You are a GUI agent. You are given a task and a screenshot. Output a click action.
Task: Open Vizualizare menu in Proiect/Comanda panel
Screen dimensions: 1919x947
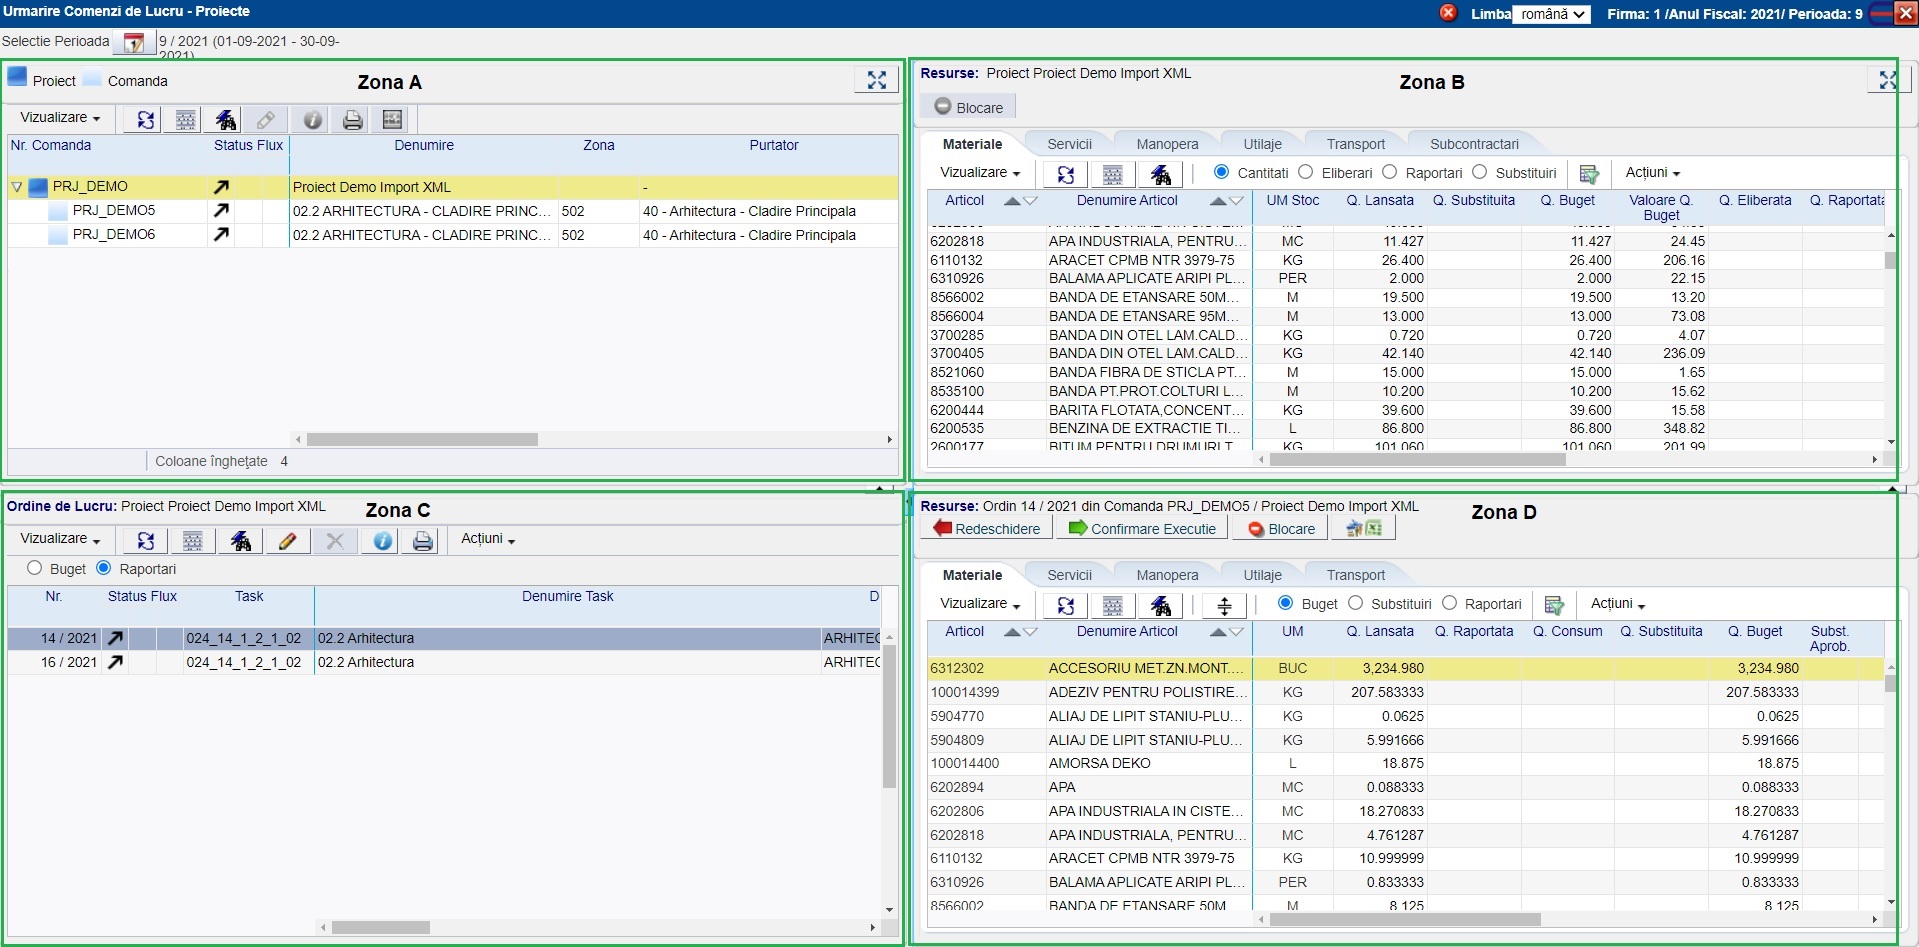(x=60, y=118)
